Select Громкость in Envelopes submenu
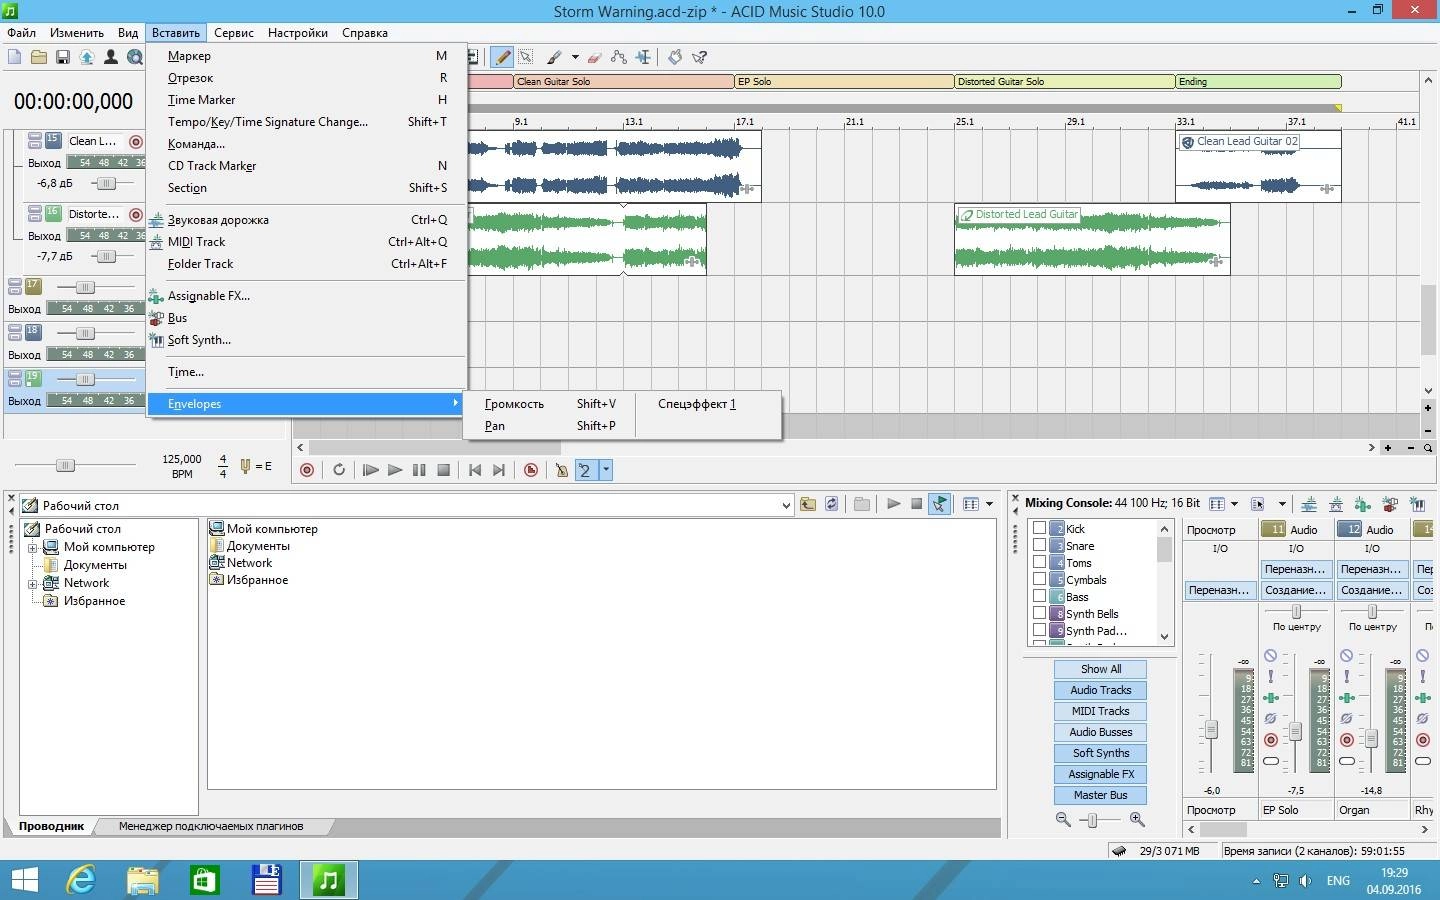This screenshot has width=1440, height=900. 549,404
